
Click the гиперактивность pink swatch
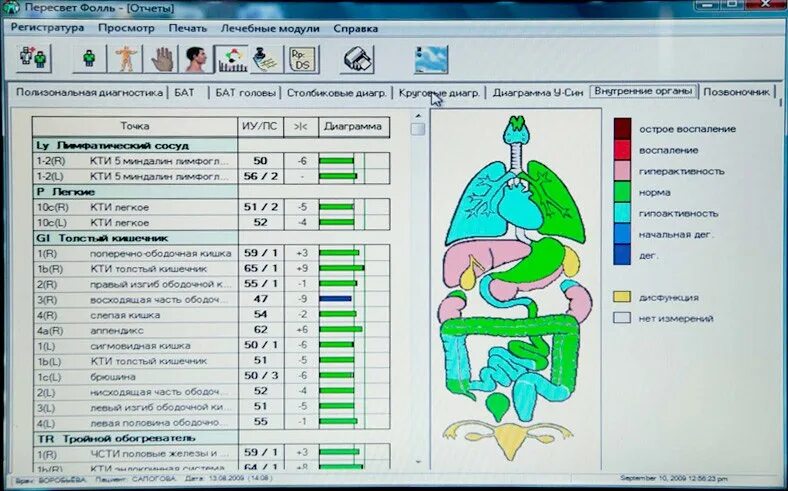click(622, 171)
